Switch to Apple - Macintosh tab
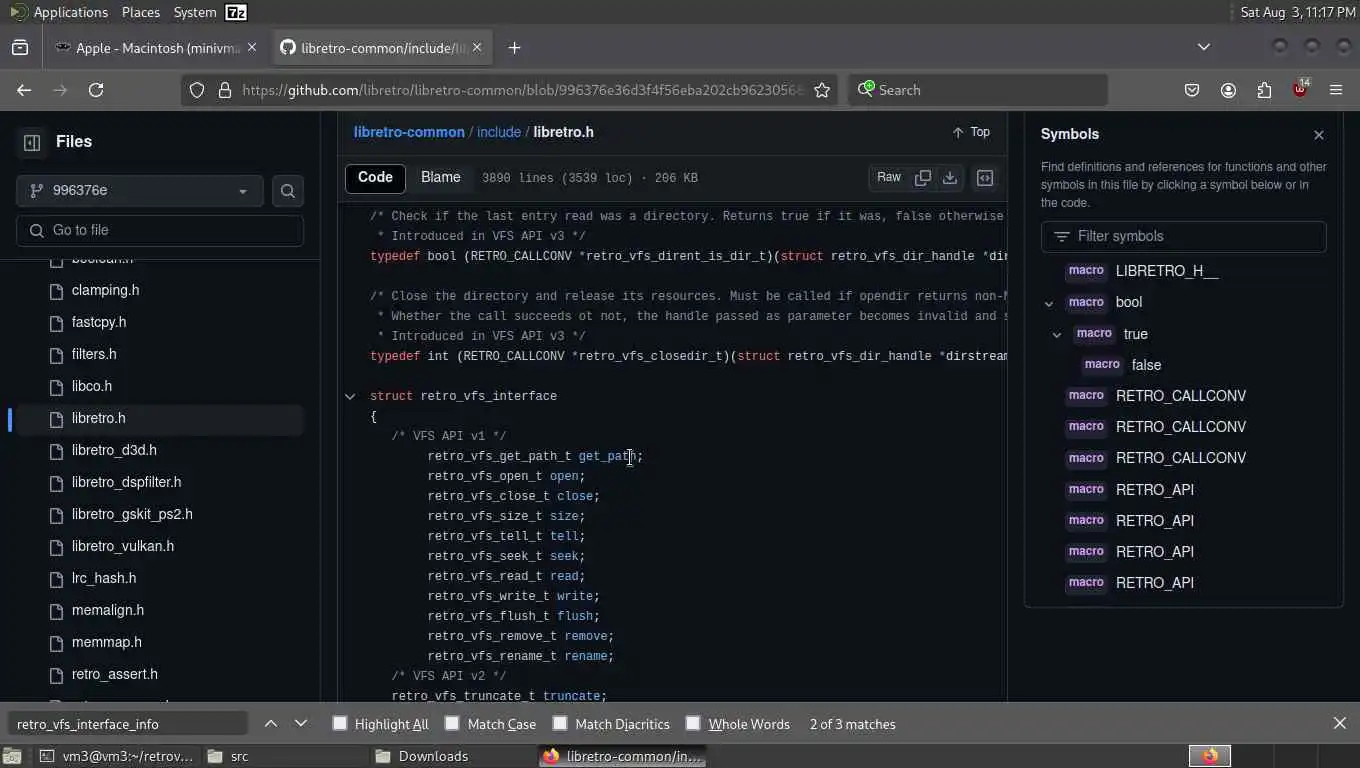Image resolution: width=1360 pixels, height=768 pixels. click(x=156, y=48)
